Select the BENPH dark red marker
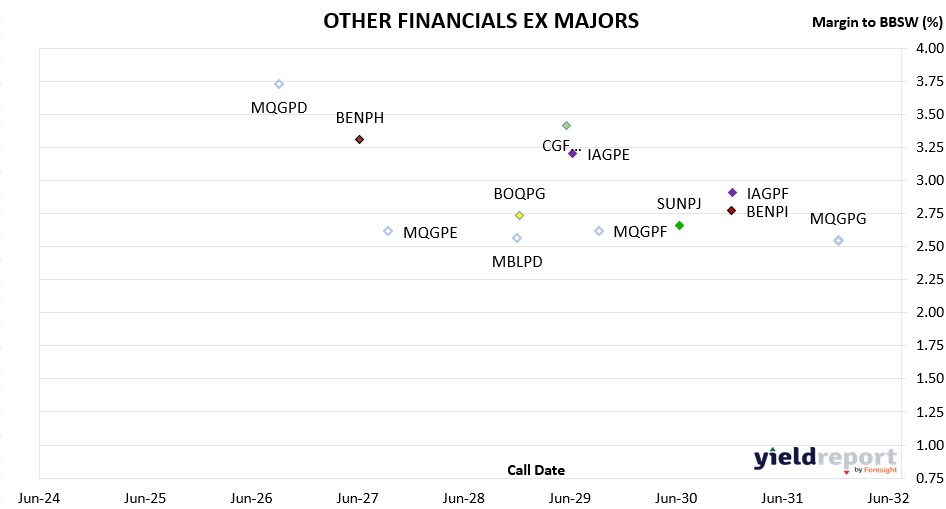 pos(360,139)
